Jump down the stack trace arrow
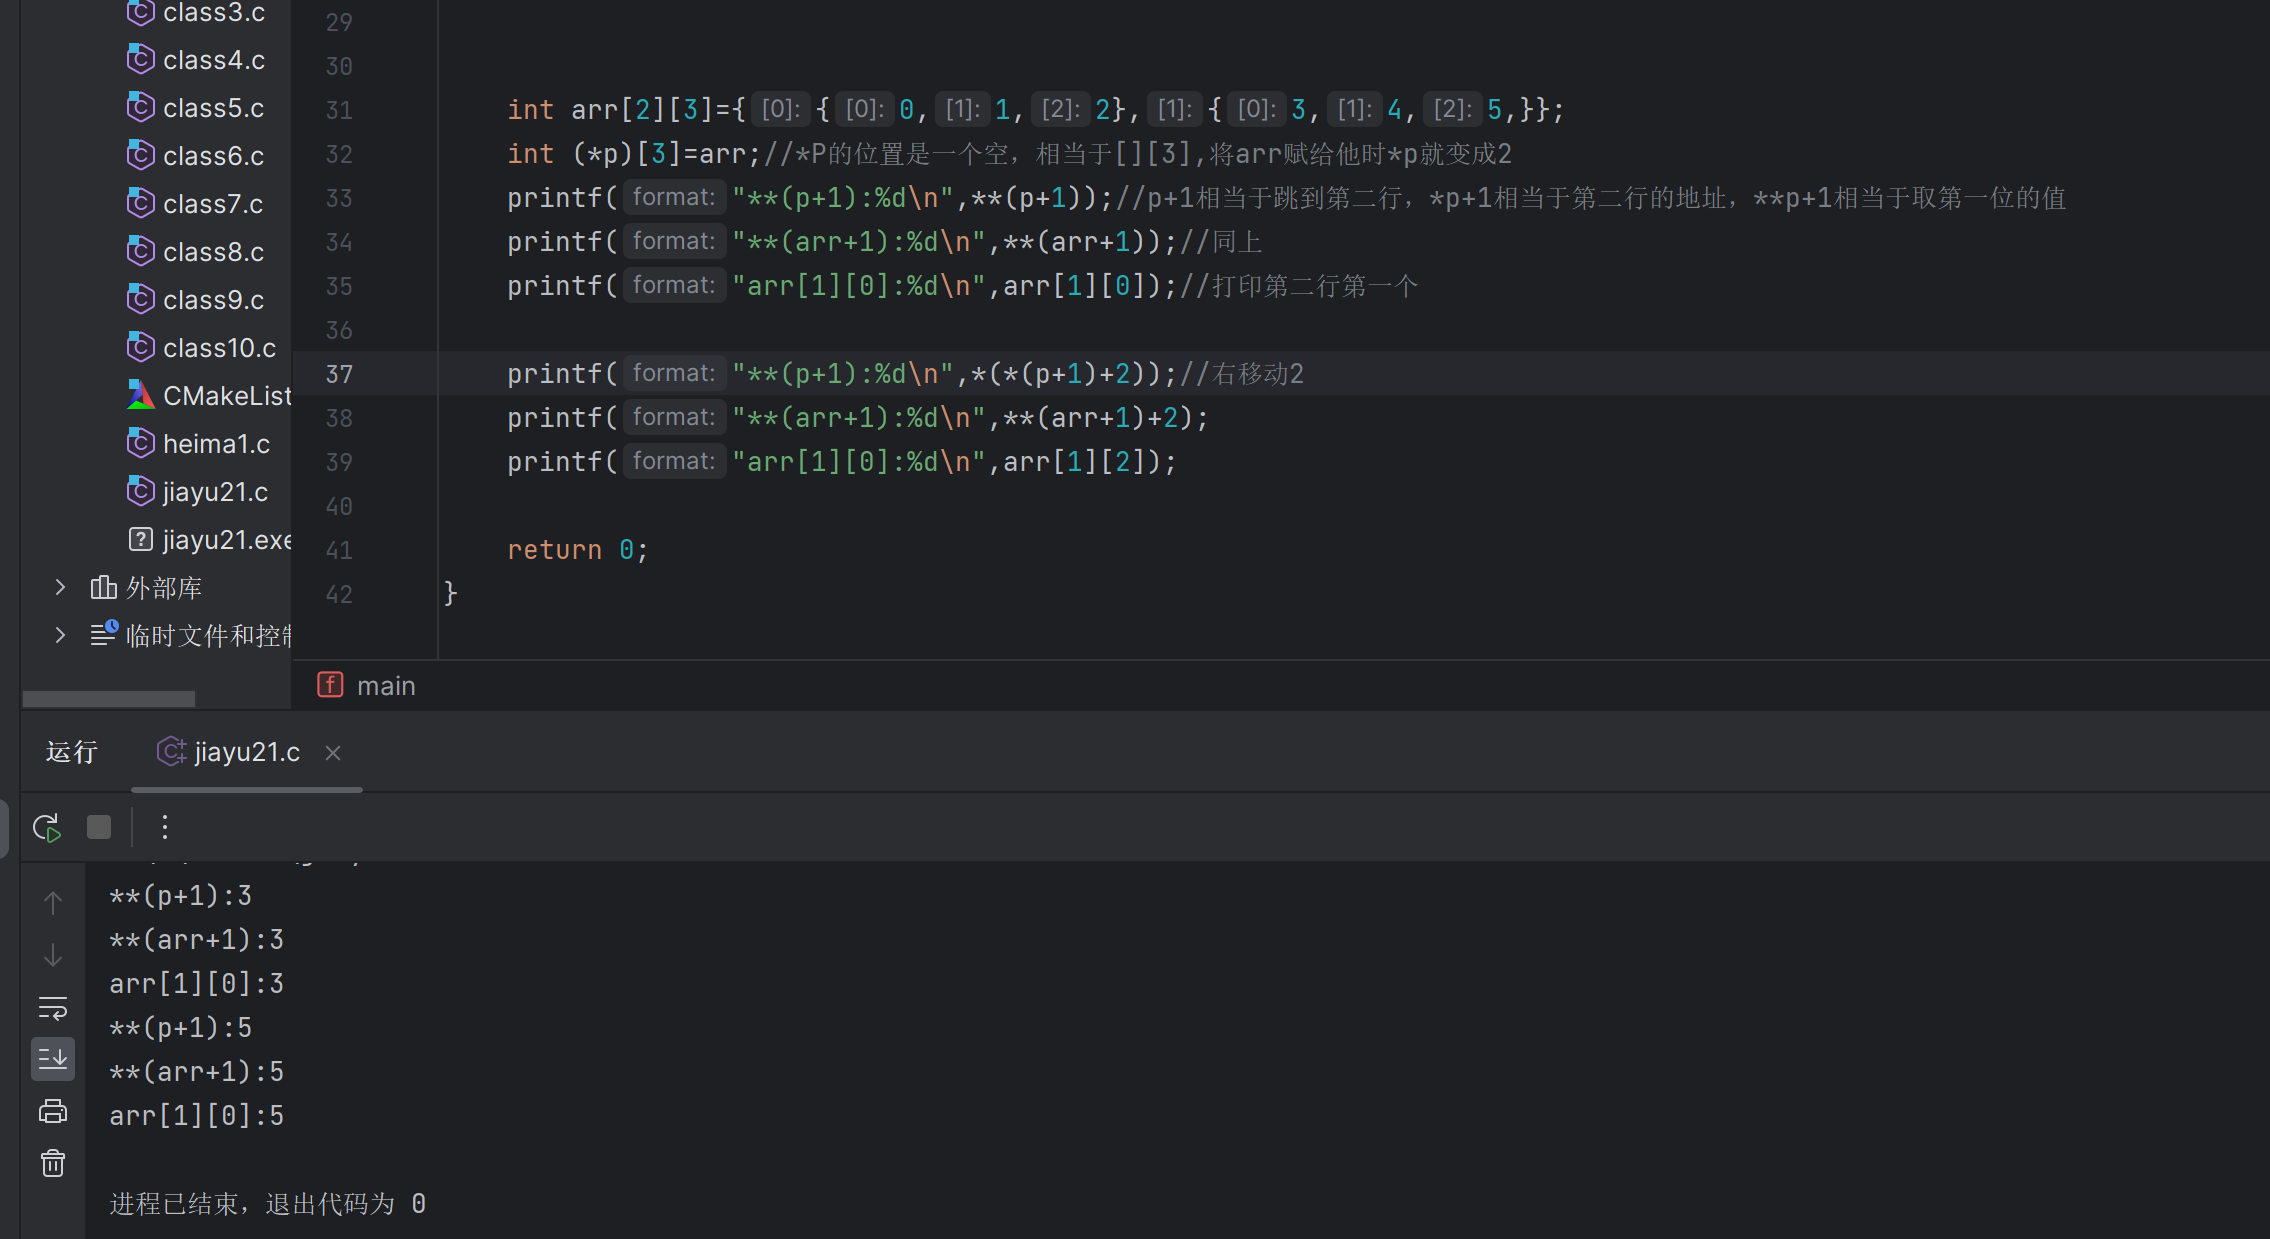The width and height of the screenshot is (2270, 1239). [53, 955]
